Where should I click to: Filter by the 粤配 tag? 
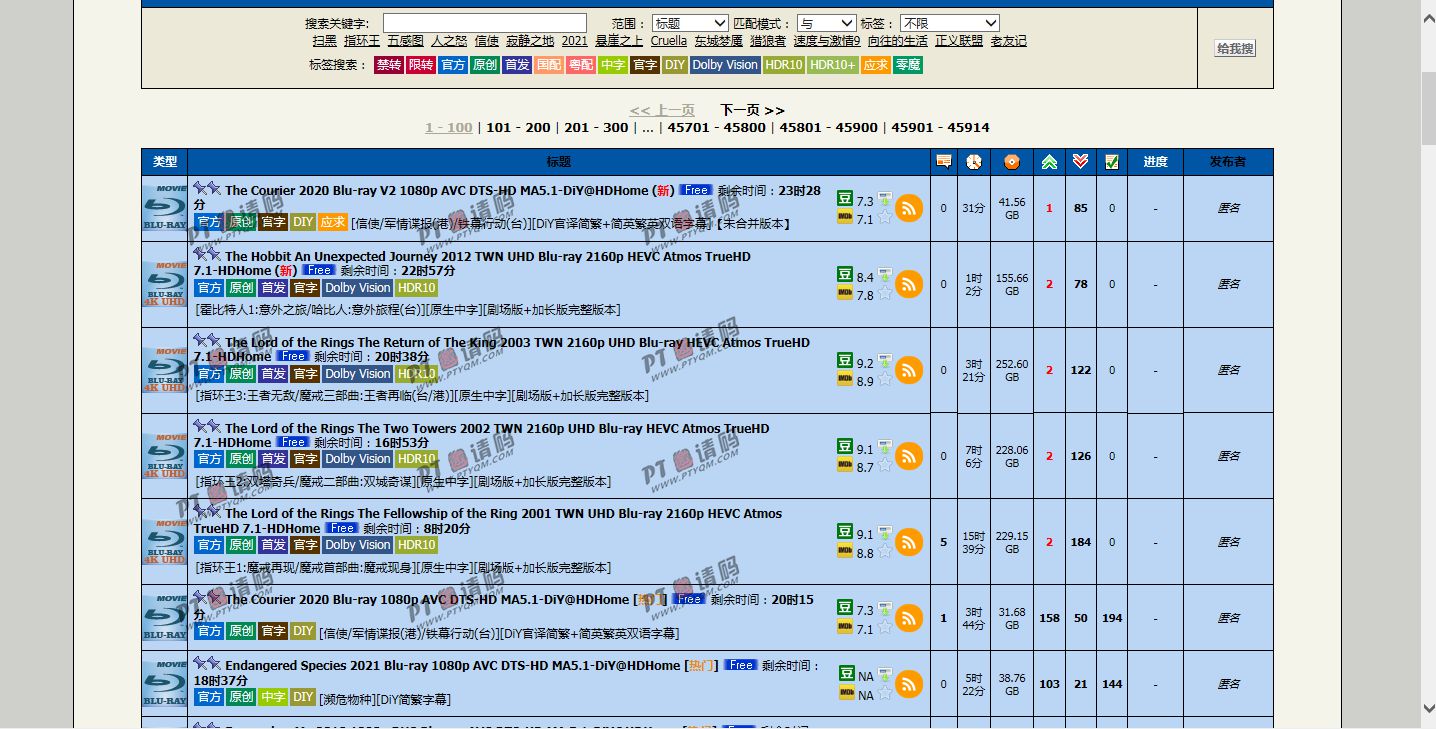(581, 65)
